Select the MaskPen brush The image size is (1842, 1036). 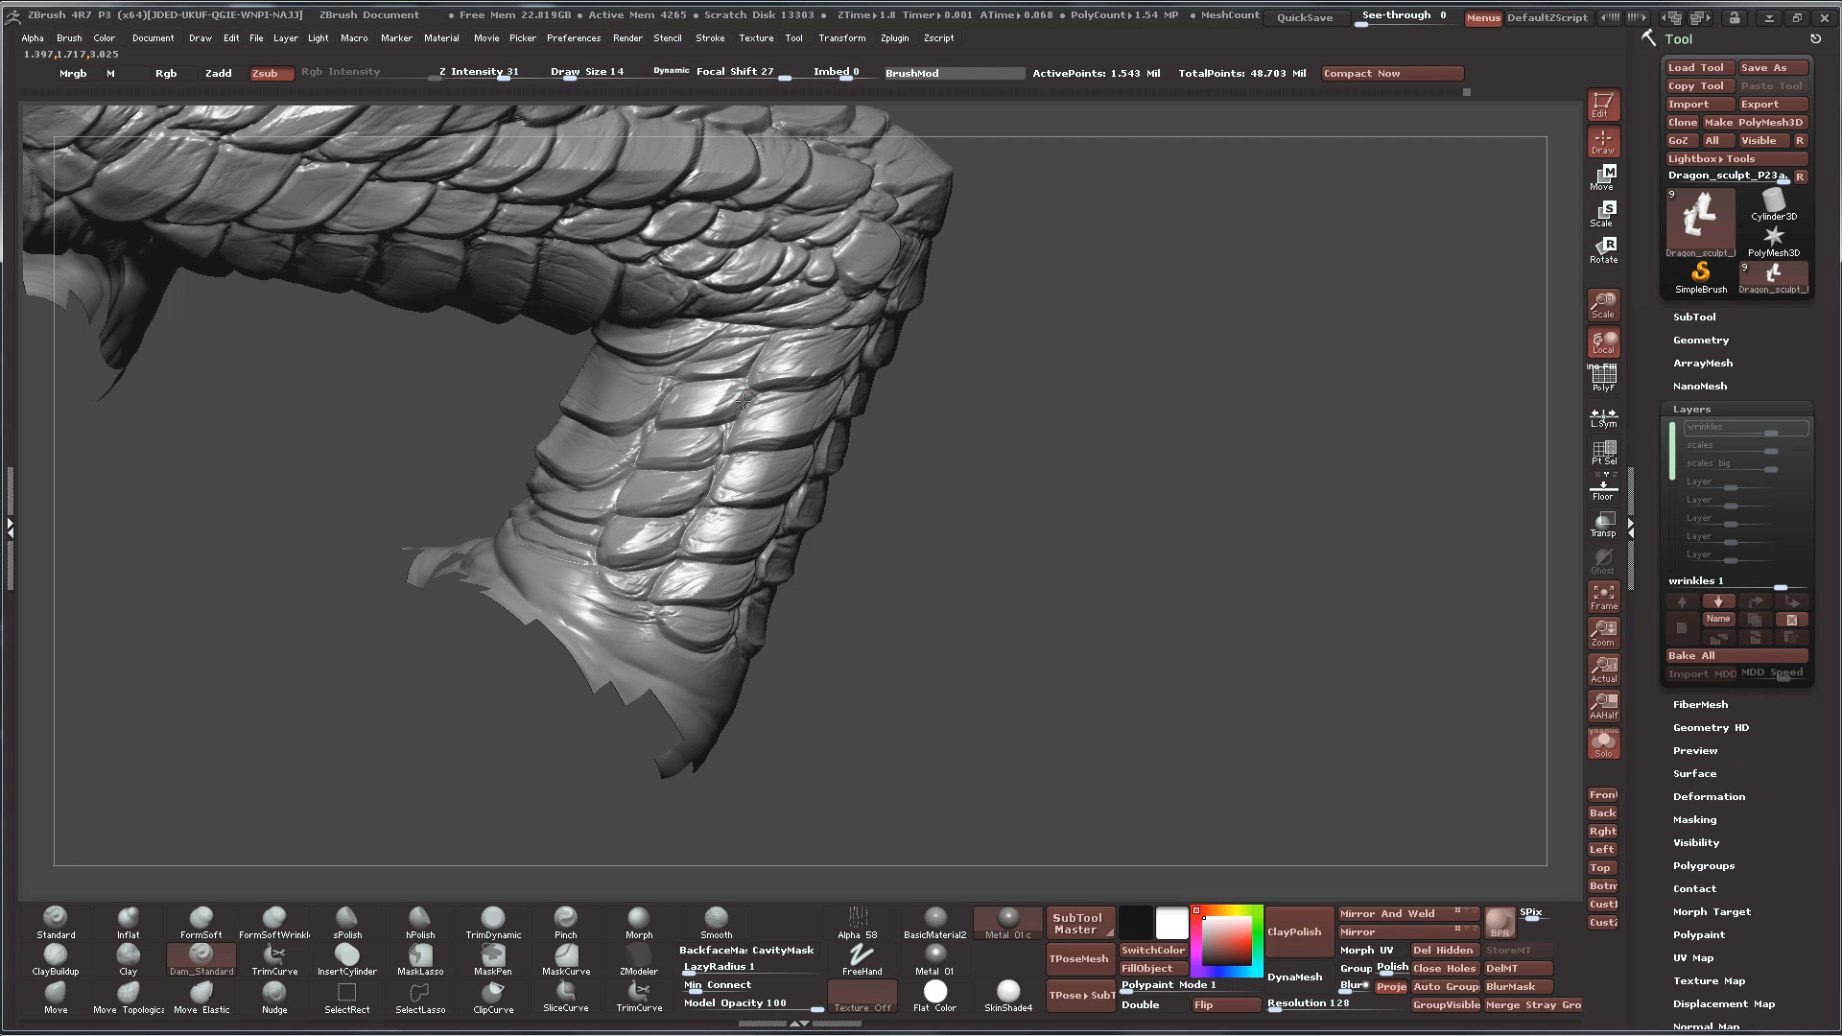coord(493,959)
